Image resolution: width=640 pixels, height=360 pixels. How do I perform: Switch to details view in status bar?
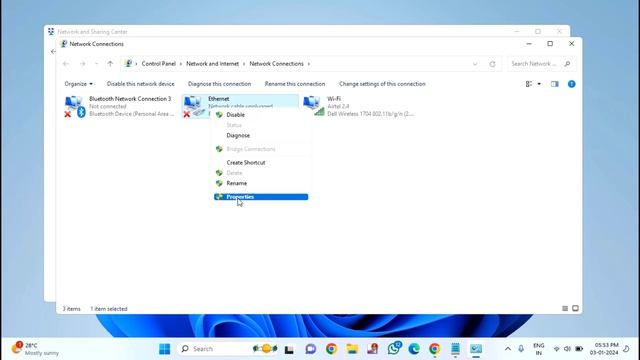coord(565,309)
